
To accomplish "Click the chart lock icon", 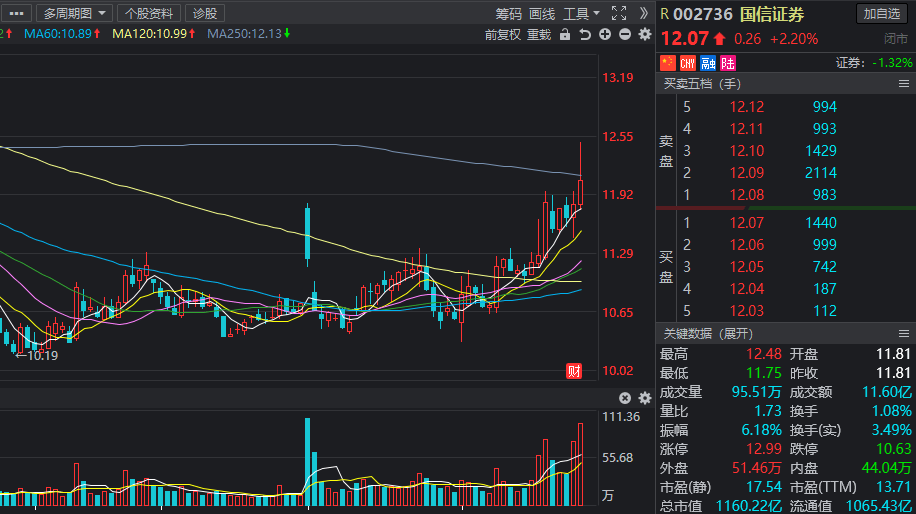I will (565, 35).
